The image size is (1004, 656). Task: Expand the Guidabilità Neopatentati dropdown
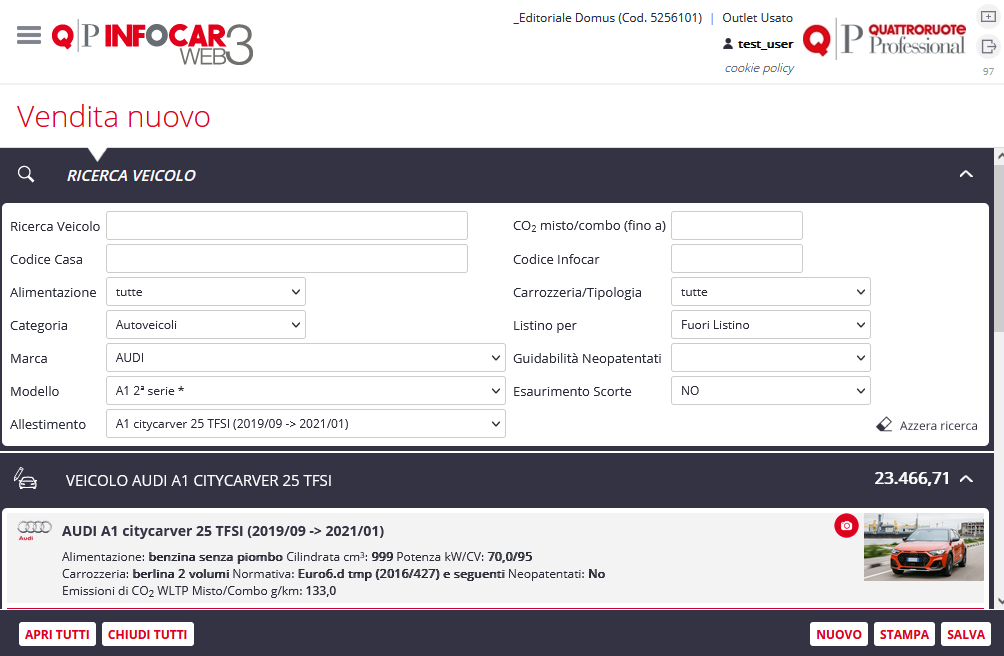[x=770, y=358]
